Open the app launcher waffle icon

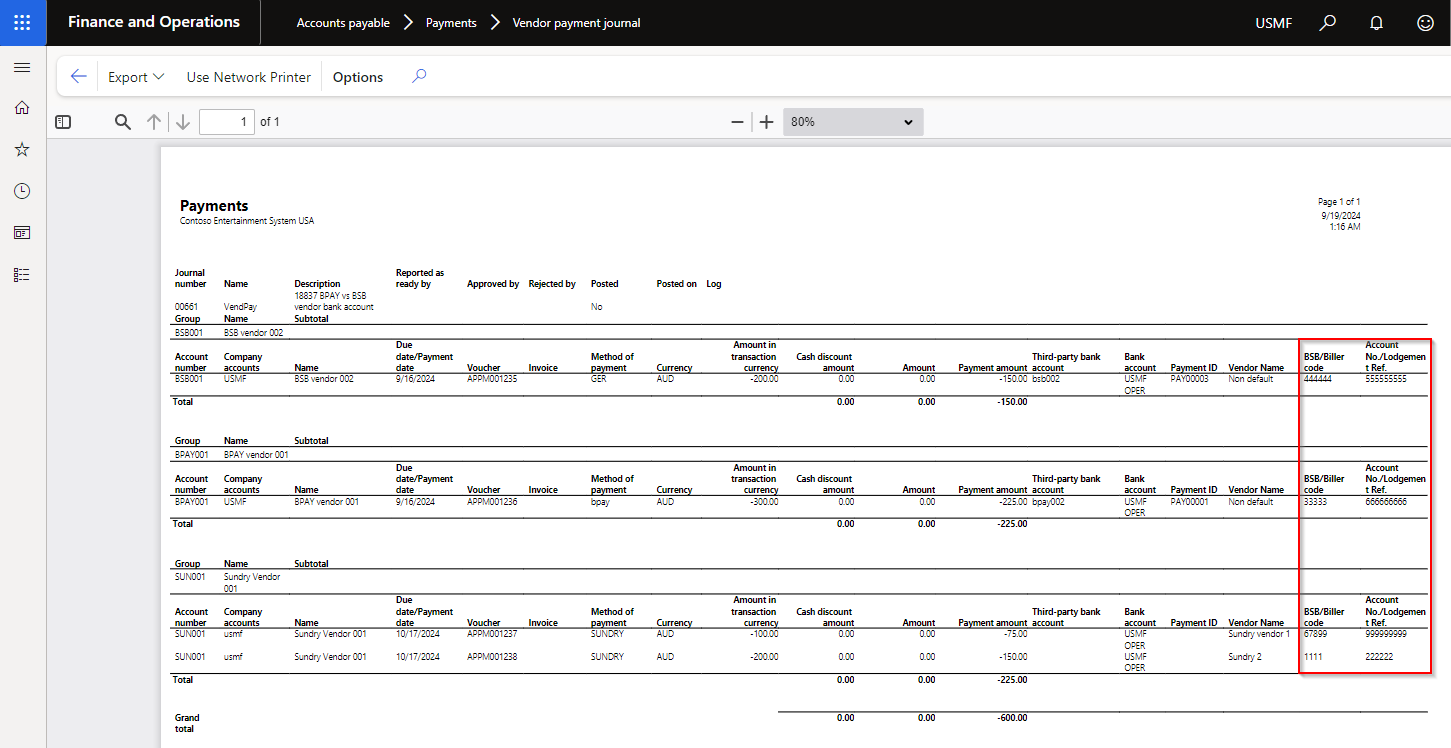tap(22, 22)
